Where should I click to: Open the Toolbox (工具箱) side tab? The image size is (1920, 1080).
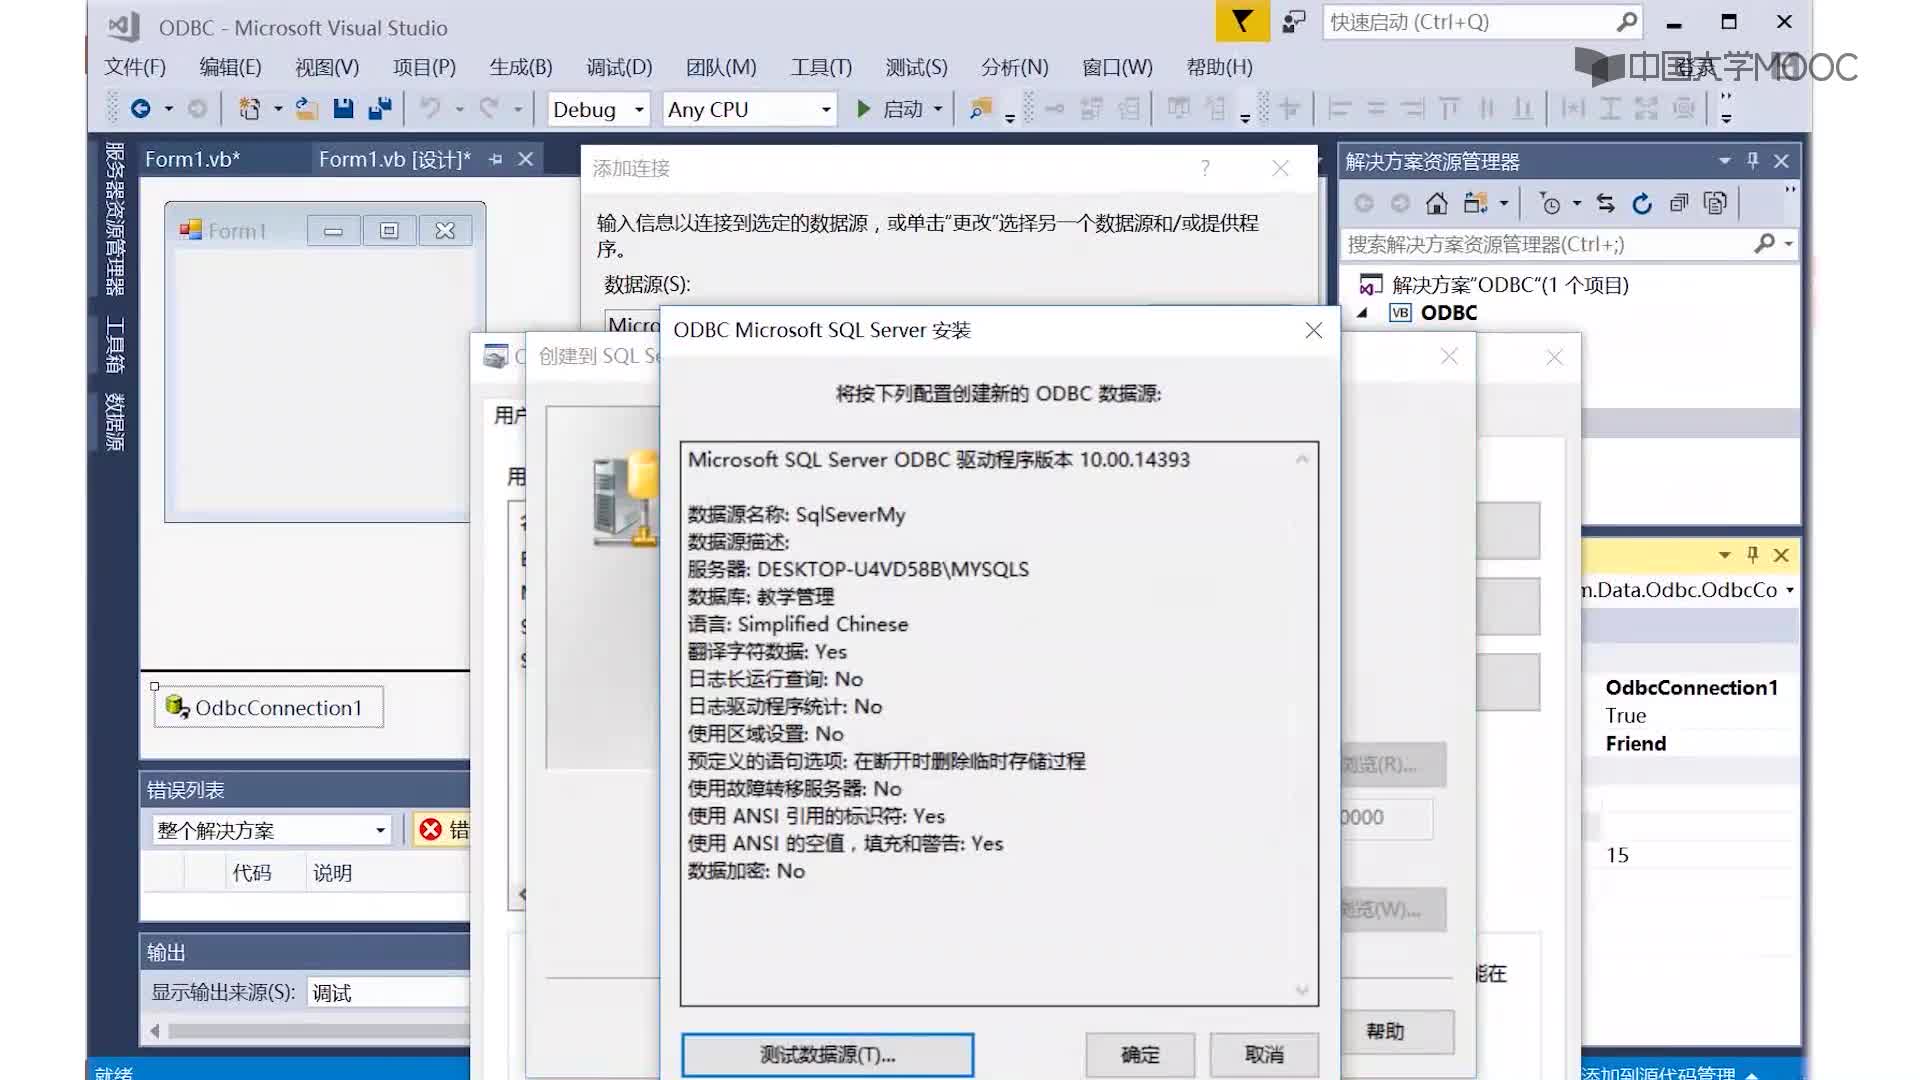tap(115, 345)
